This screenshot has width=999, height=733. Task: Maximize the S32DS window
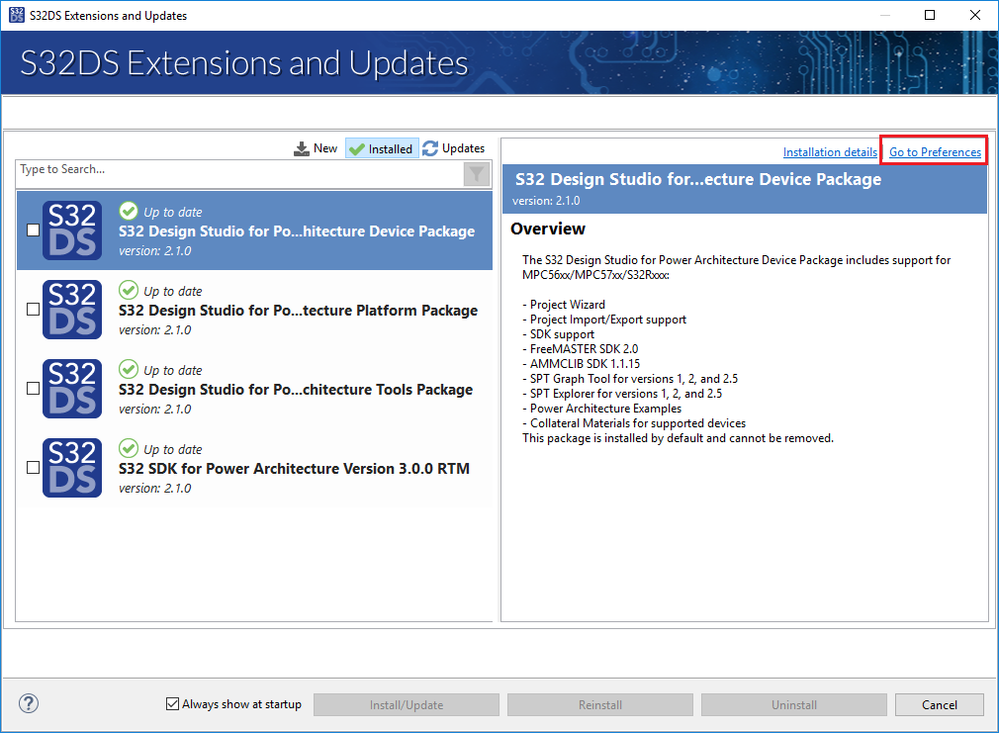point(930,15)
